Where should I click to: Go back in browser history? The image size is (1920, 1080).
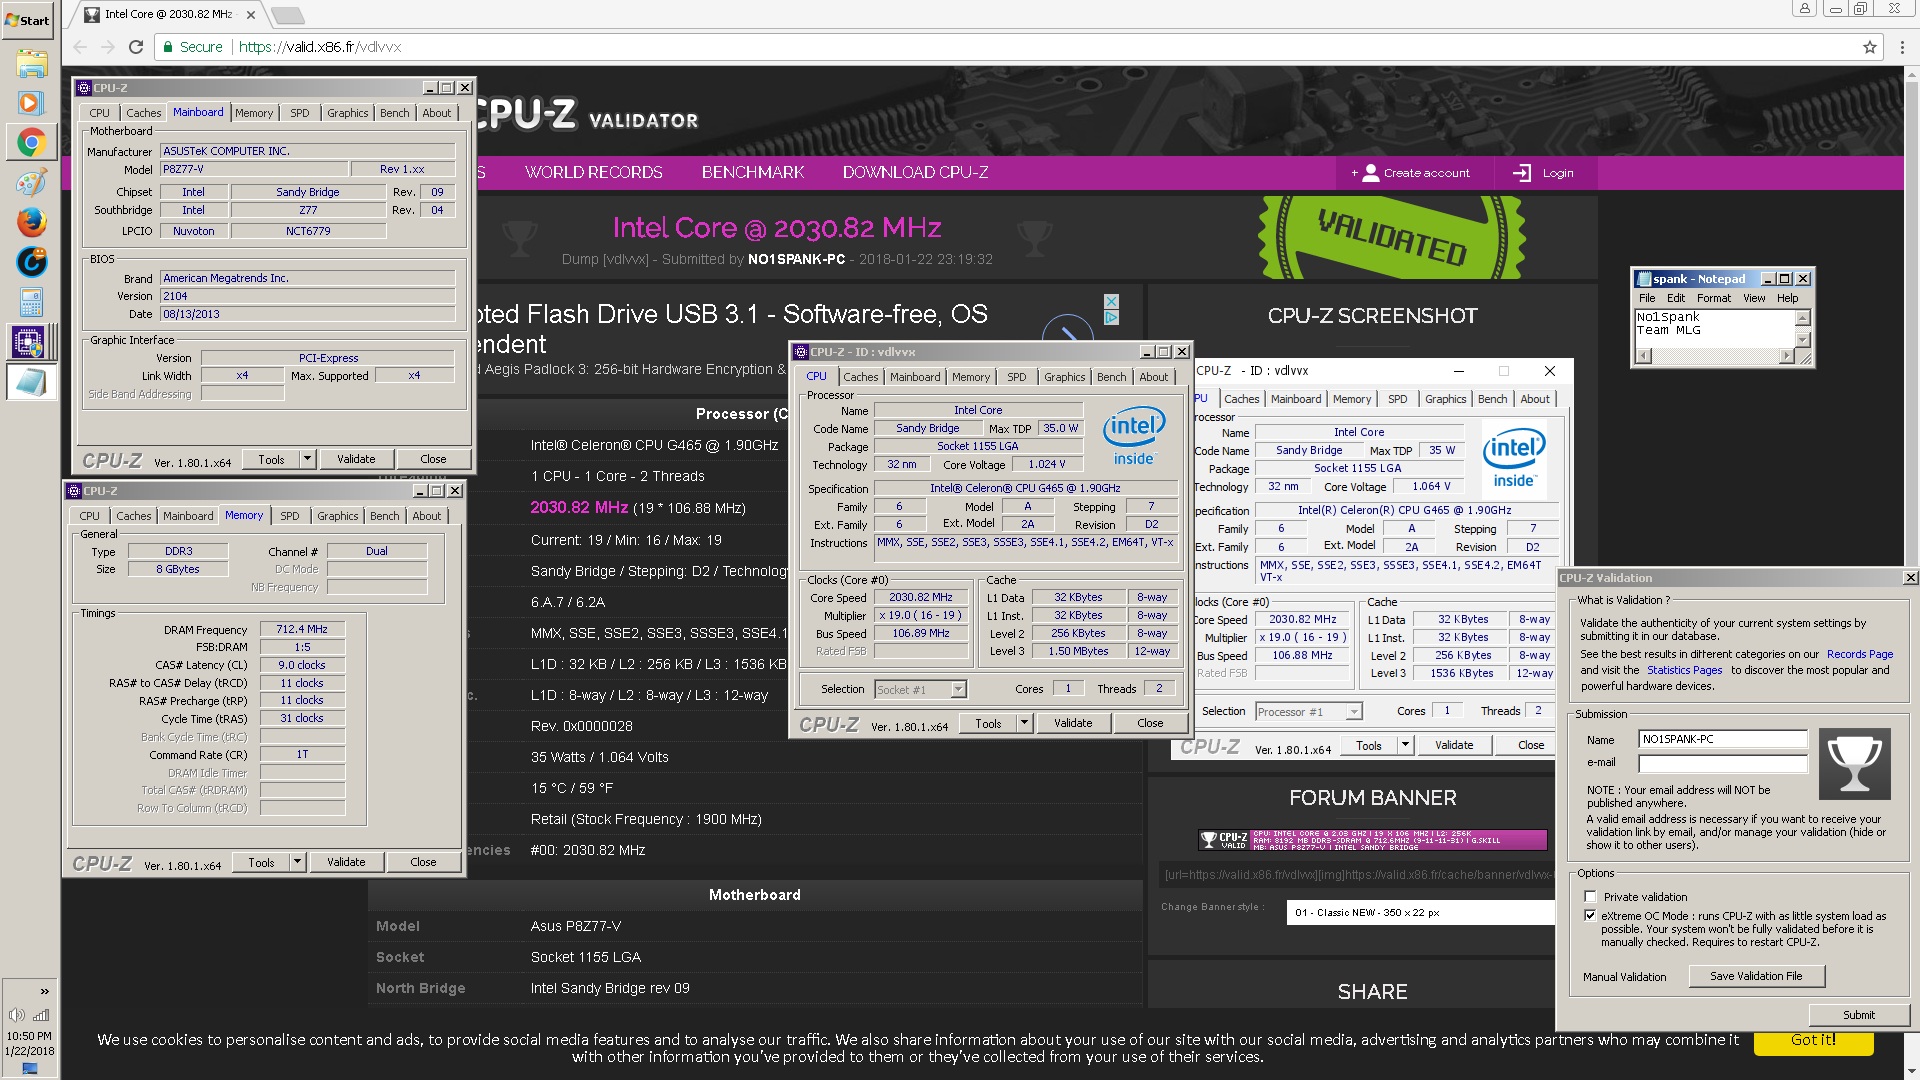point(81,47)
